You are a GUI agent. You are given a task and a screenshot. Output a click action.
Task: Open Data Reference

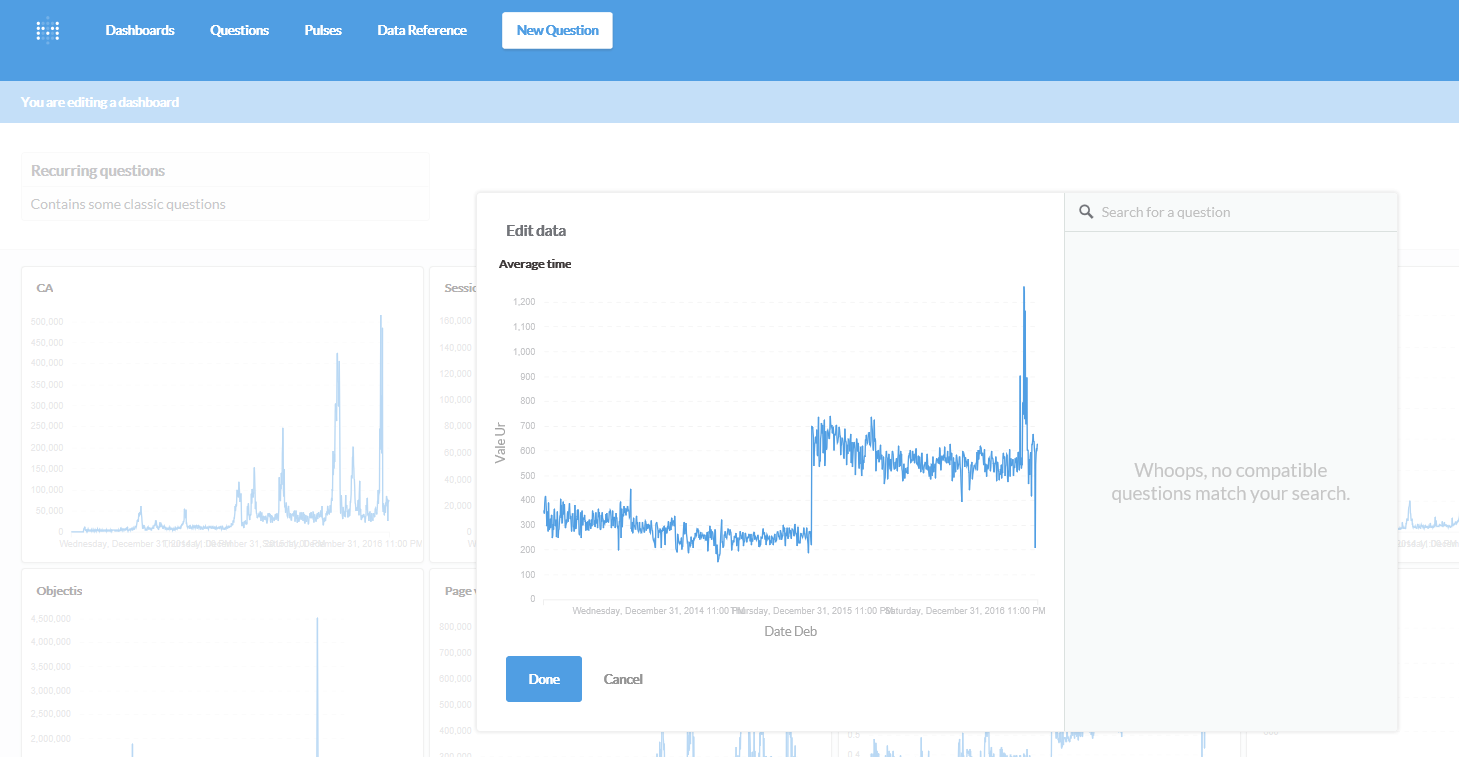[421, 30]
